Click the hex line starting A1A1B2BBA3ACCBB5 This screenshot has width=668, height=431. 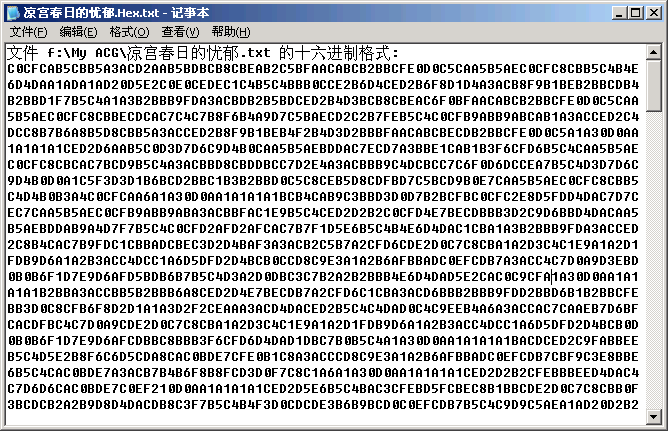click(323, 293)
